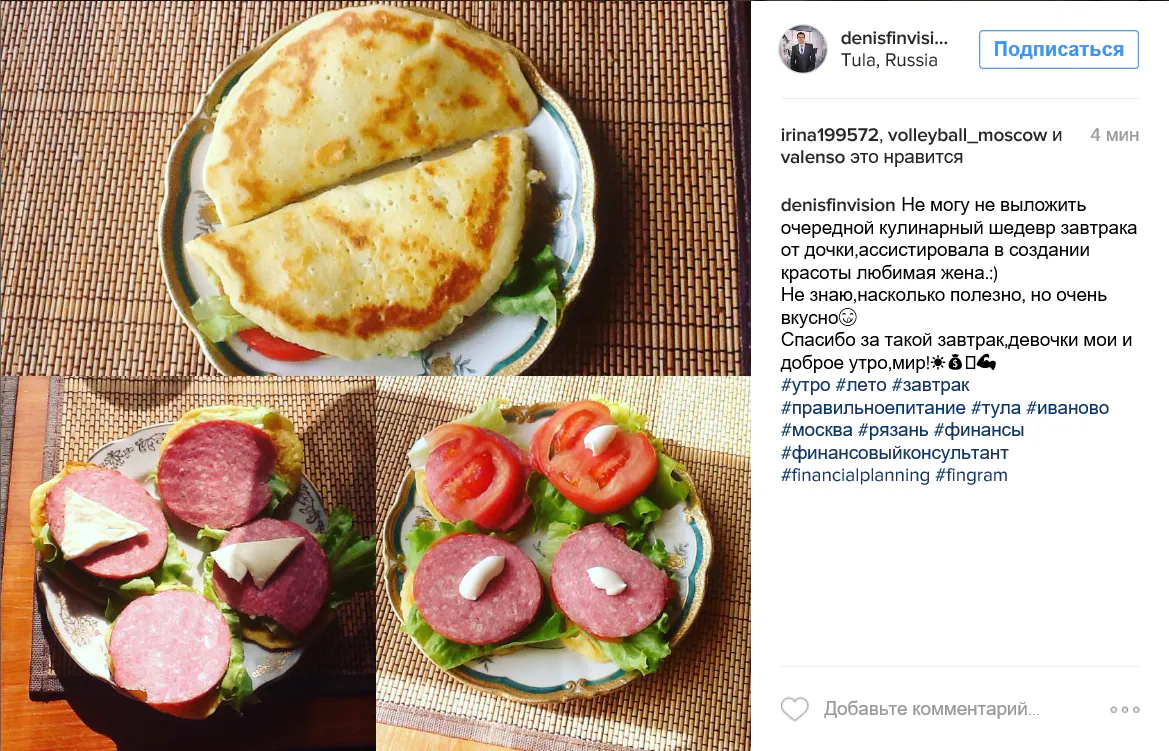
Task: Open the #лето hashtag
Action: [x=861, y=386]
